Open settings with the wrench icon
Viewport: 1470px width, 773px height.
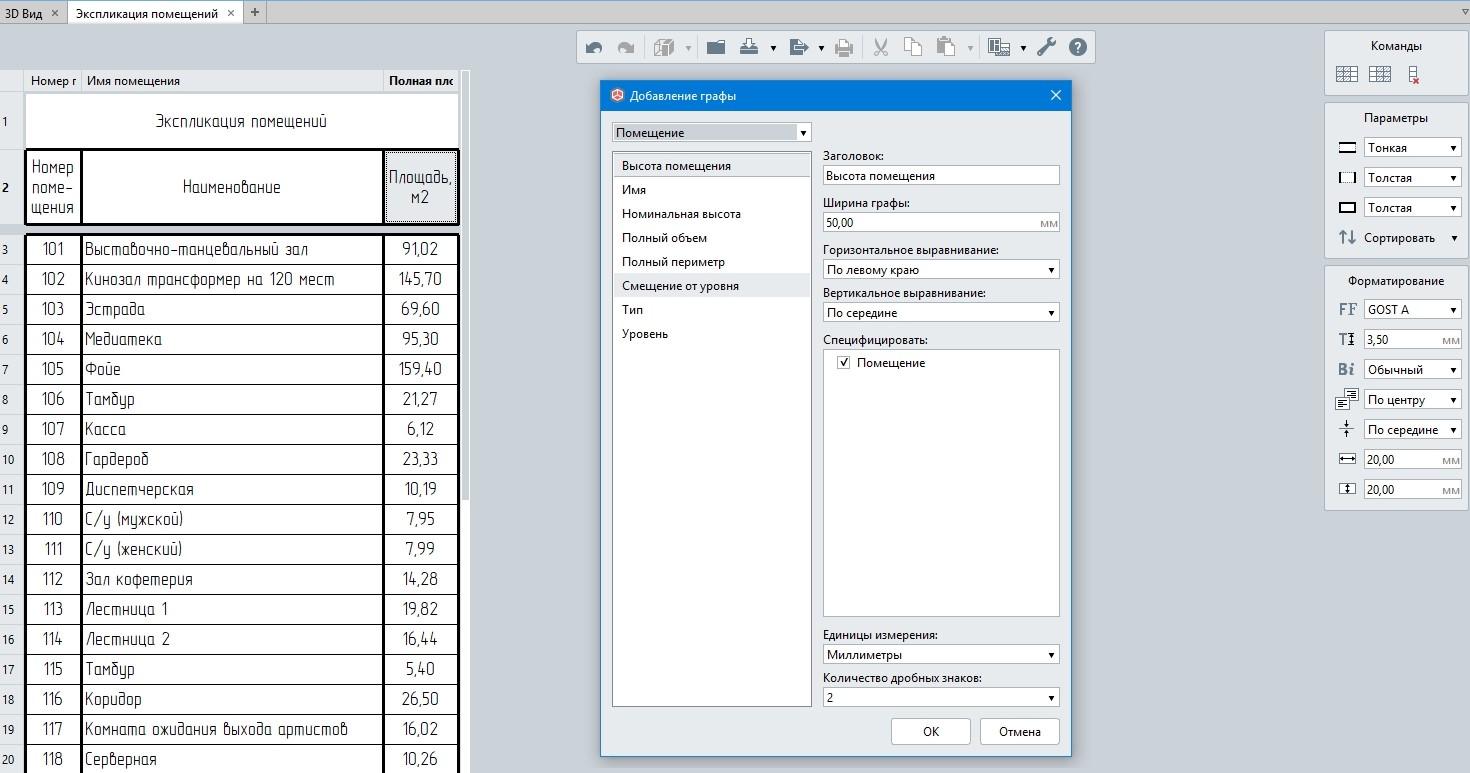click(x=1046, y=47)
